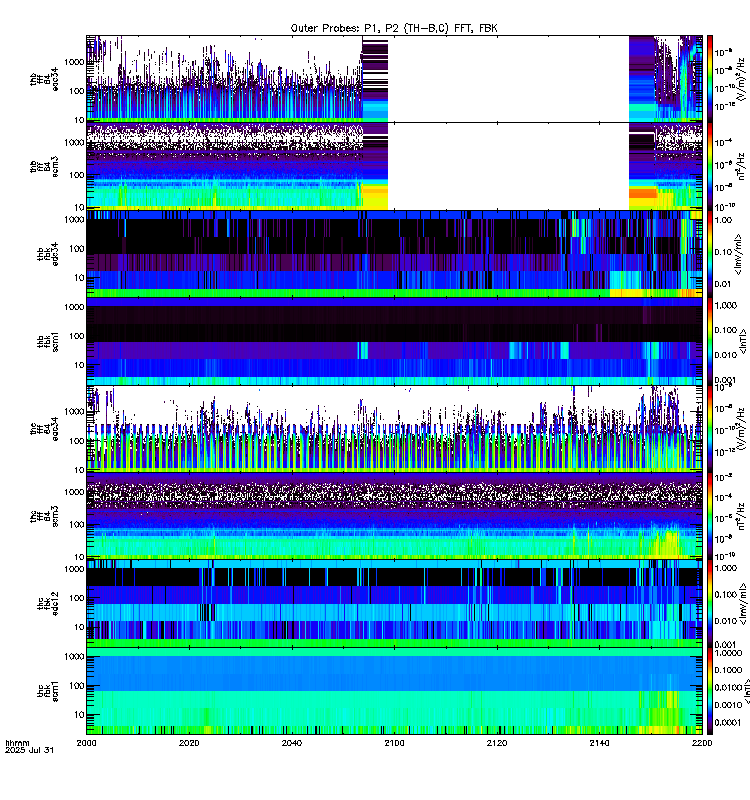Screen dimensions: 750x800
Task: Click the "2140" time axis label
Action: point(599,743)
